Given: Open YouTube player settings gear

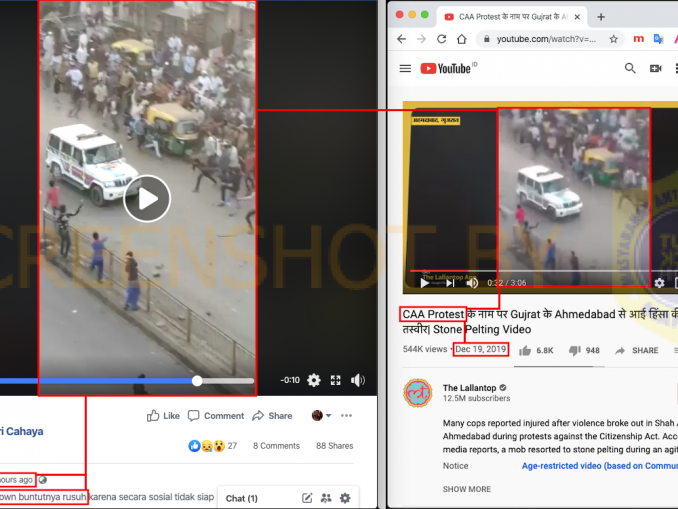Looking at the screenshot, I should point(659,283).
